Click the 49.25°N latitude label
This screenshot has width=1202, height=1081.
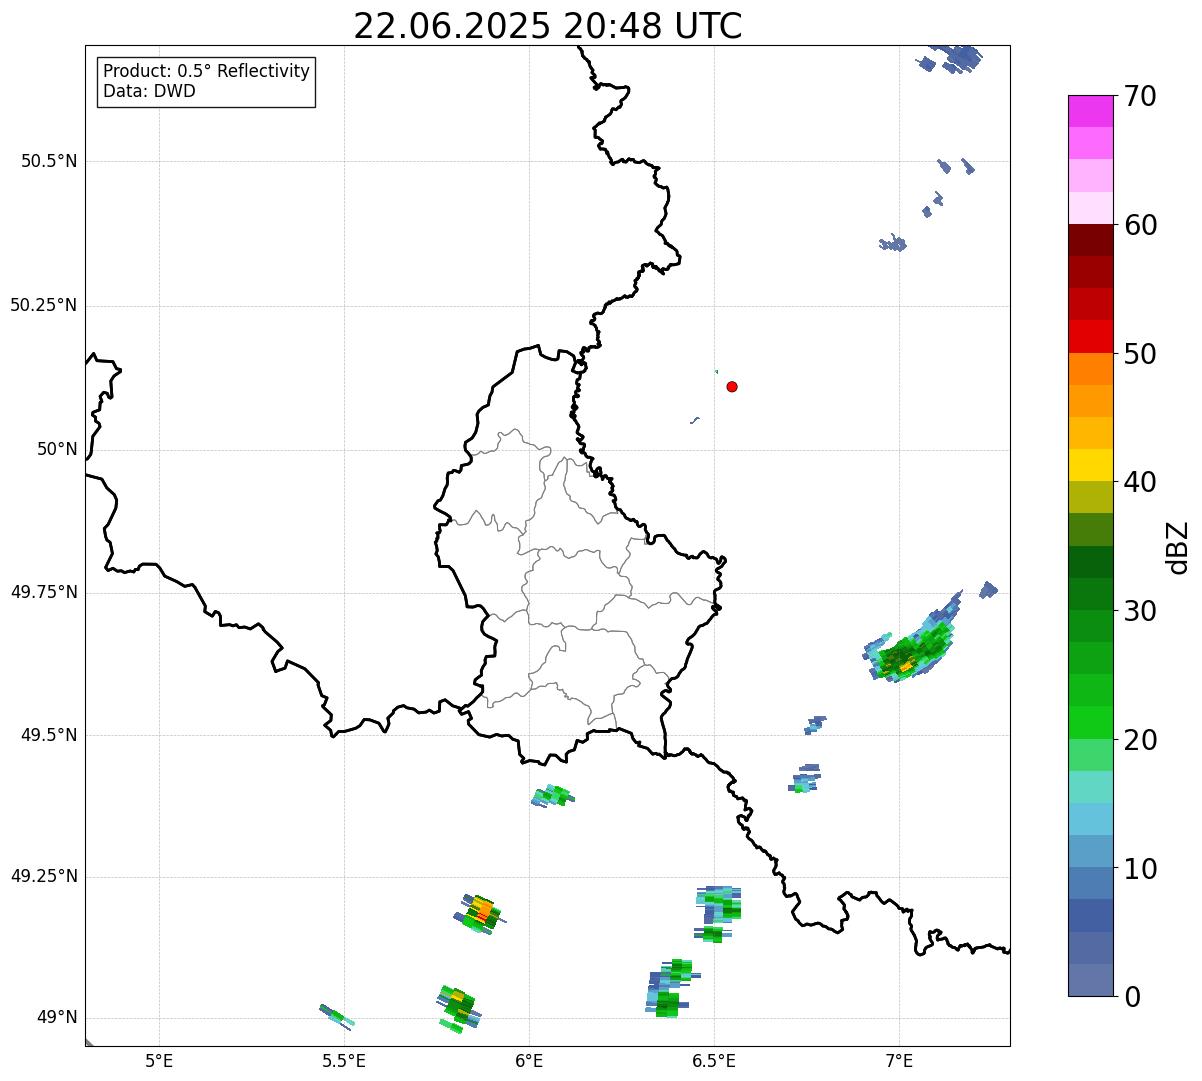pyautogui.click(x=44, y=876)
